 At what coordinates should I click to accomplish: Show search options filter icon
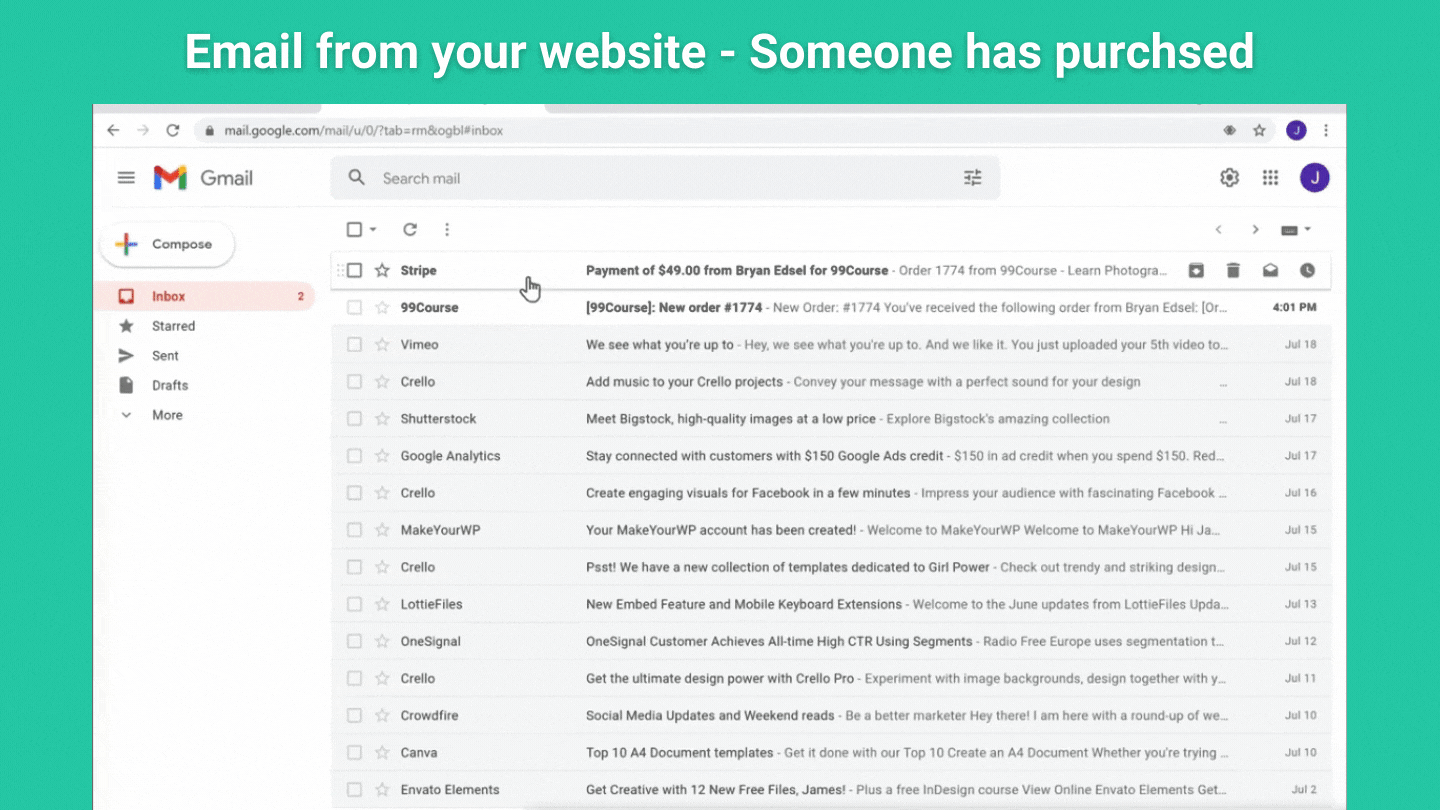click(x=972, y=178)
